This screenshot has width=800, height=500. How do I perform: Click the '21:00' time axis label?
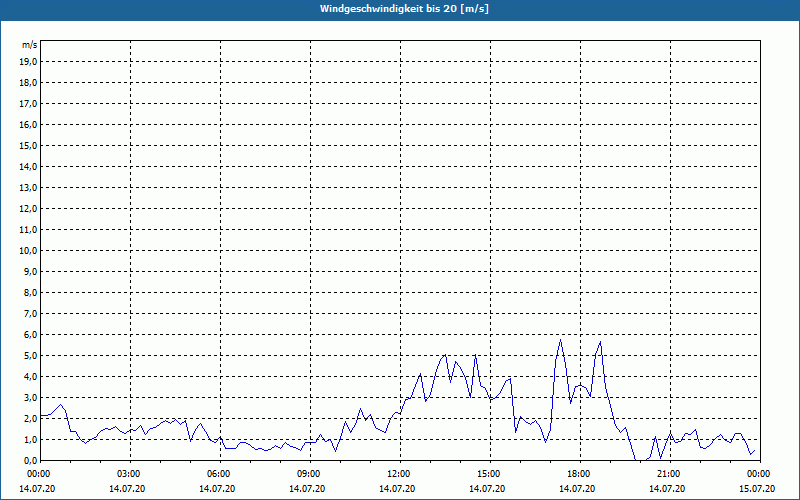pyautogui.click(x=670, y=474)
